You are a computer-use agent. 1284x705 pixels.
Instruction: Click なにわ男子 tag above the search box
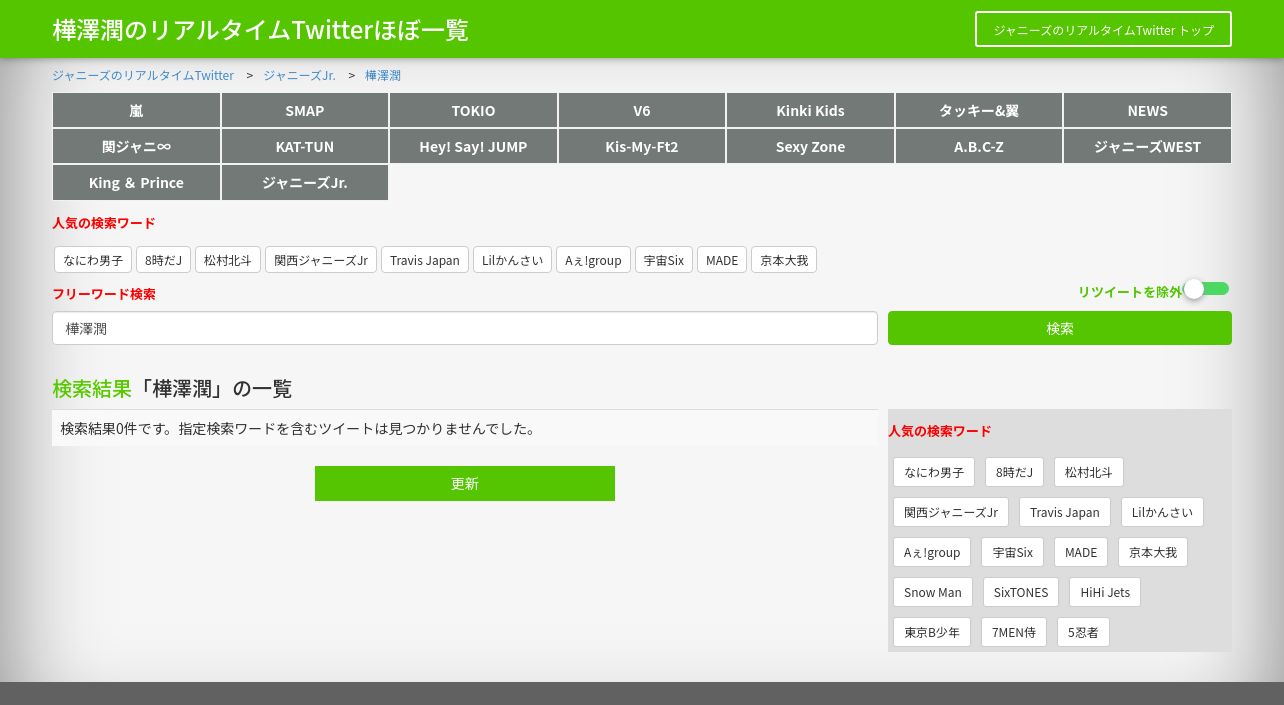(x=93, y=260)
